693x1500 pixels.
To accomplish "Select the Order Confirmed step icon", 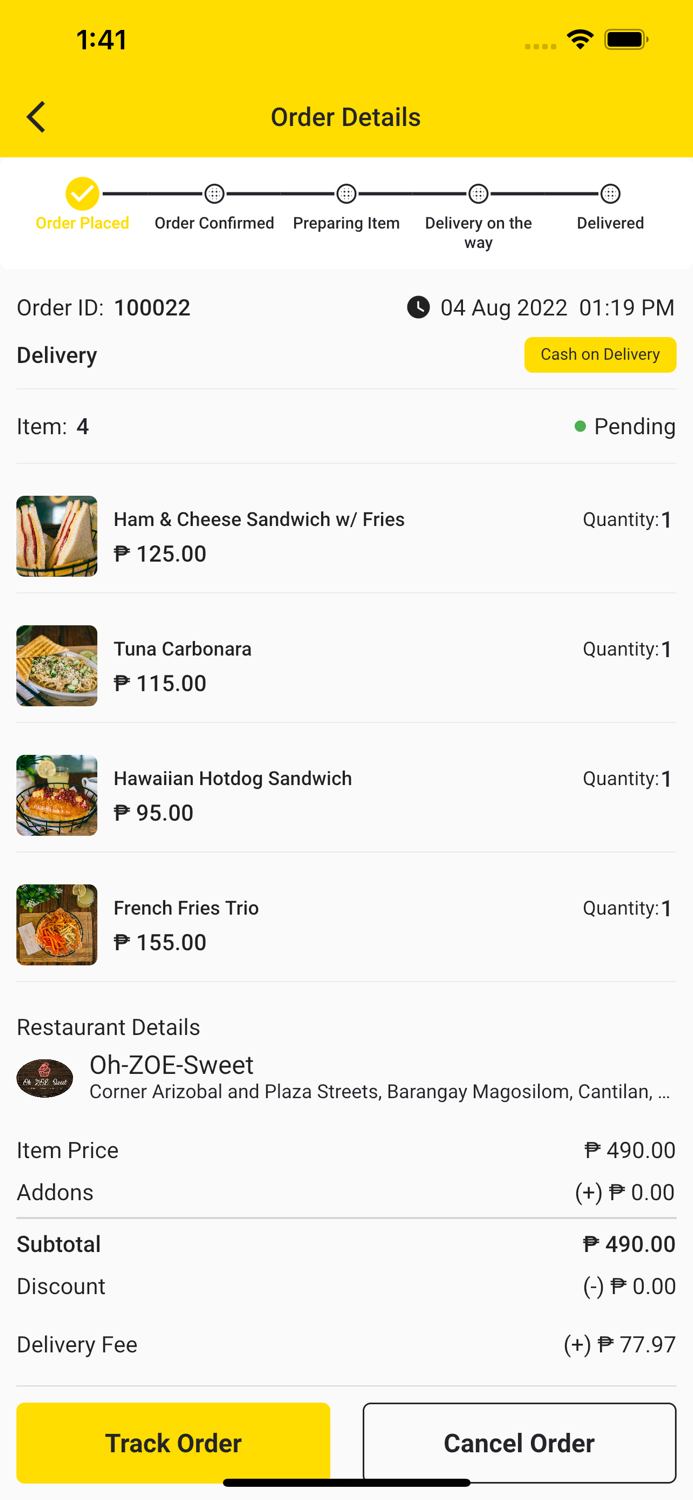I will pos(214,193).
